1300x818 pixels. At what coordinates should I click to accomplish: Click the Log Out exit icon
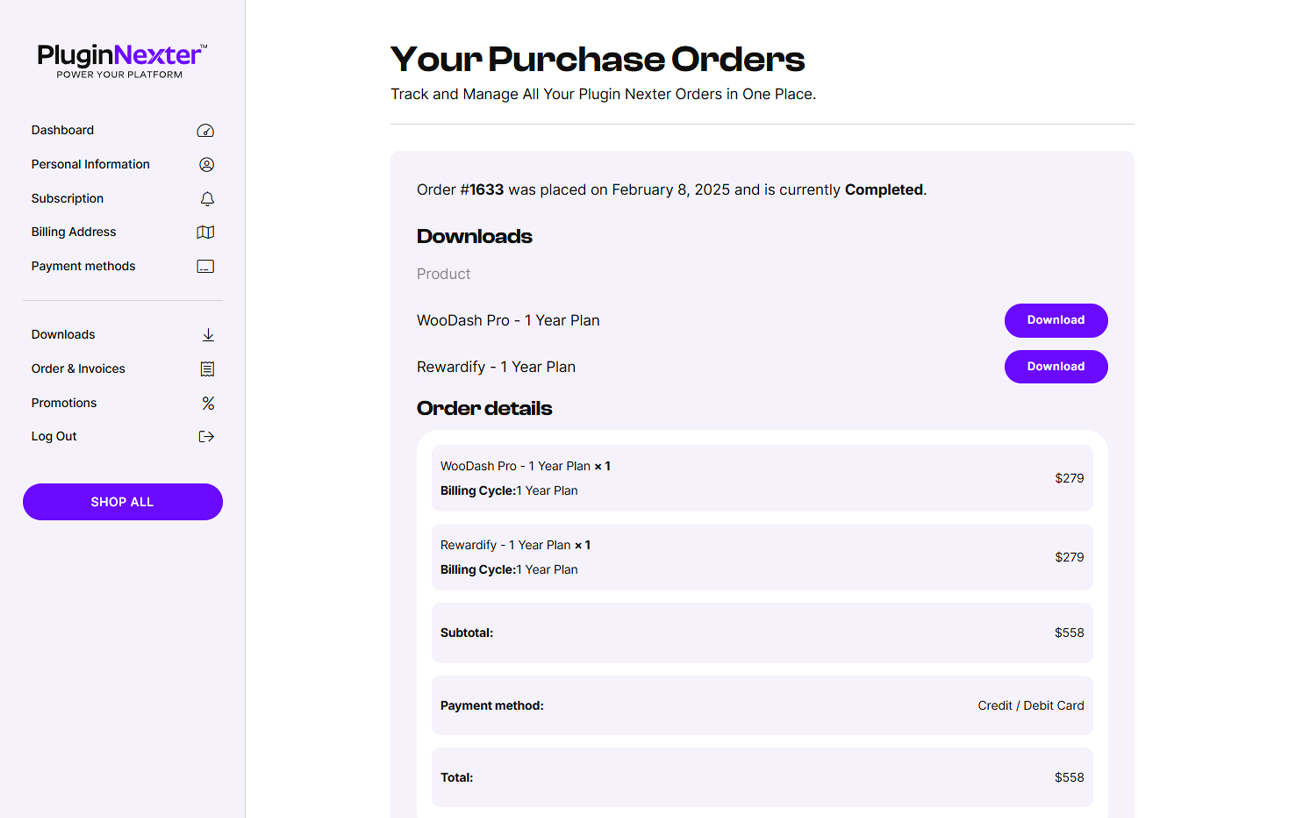(x=206, y=437)
